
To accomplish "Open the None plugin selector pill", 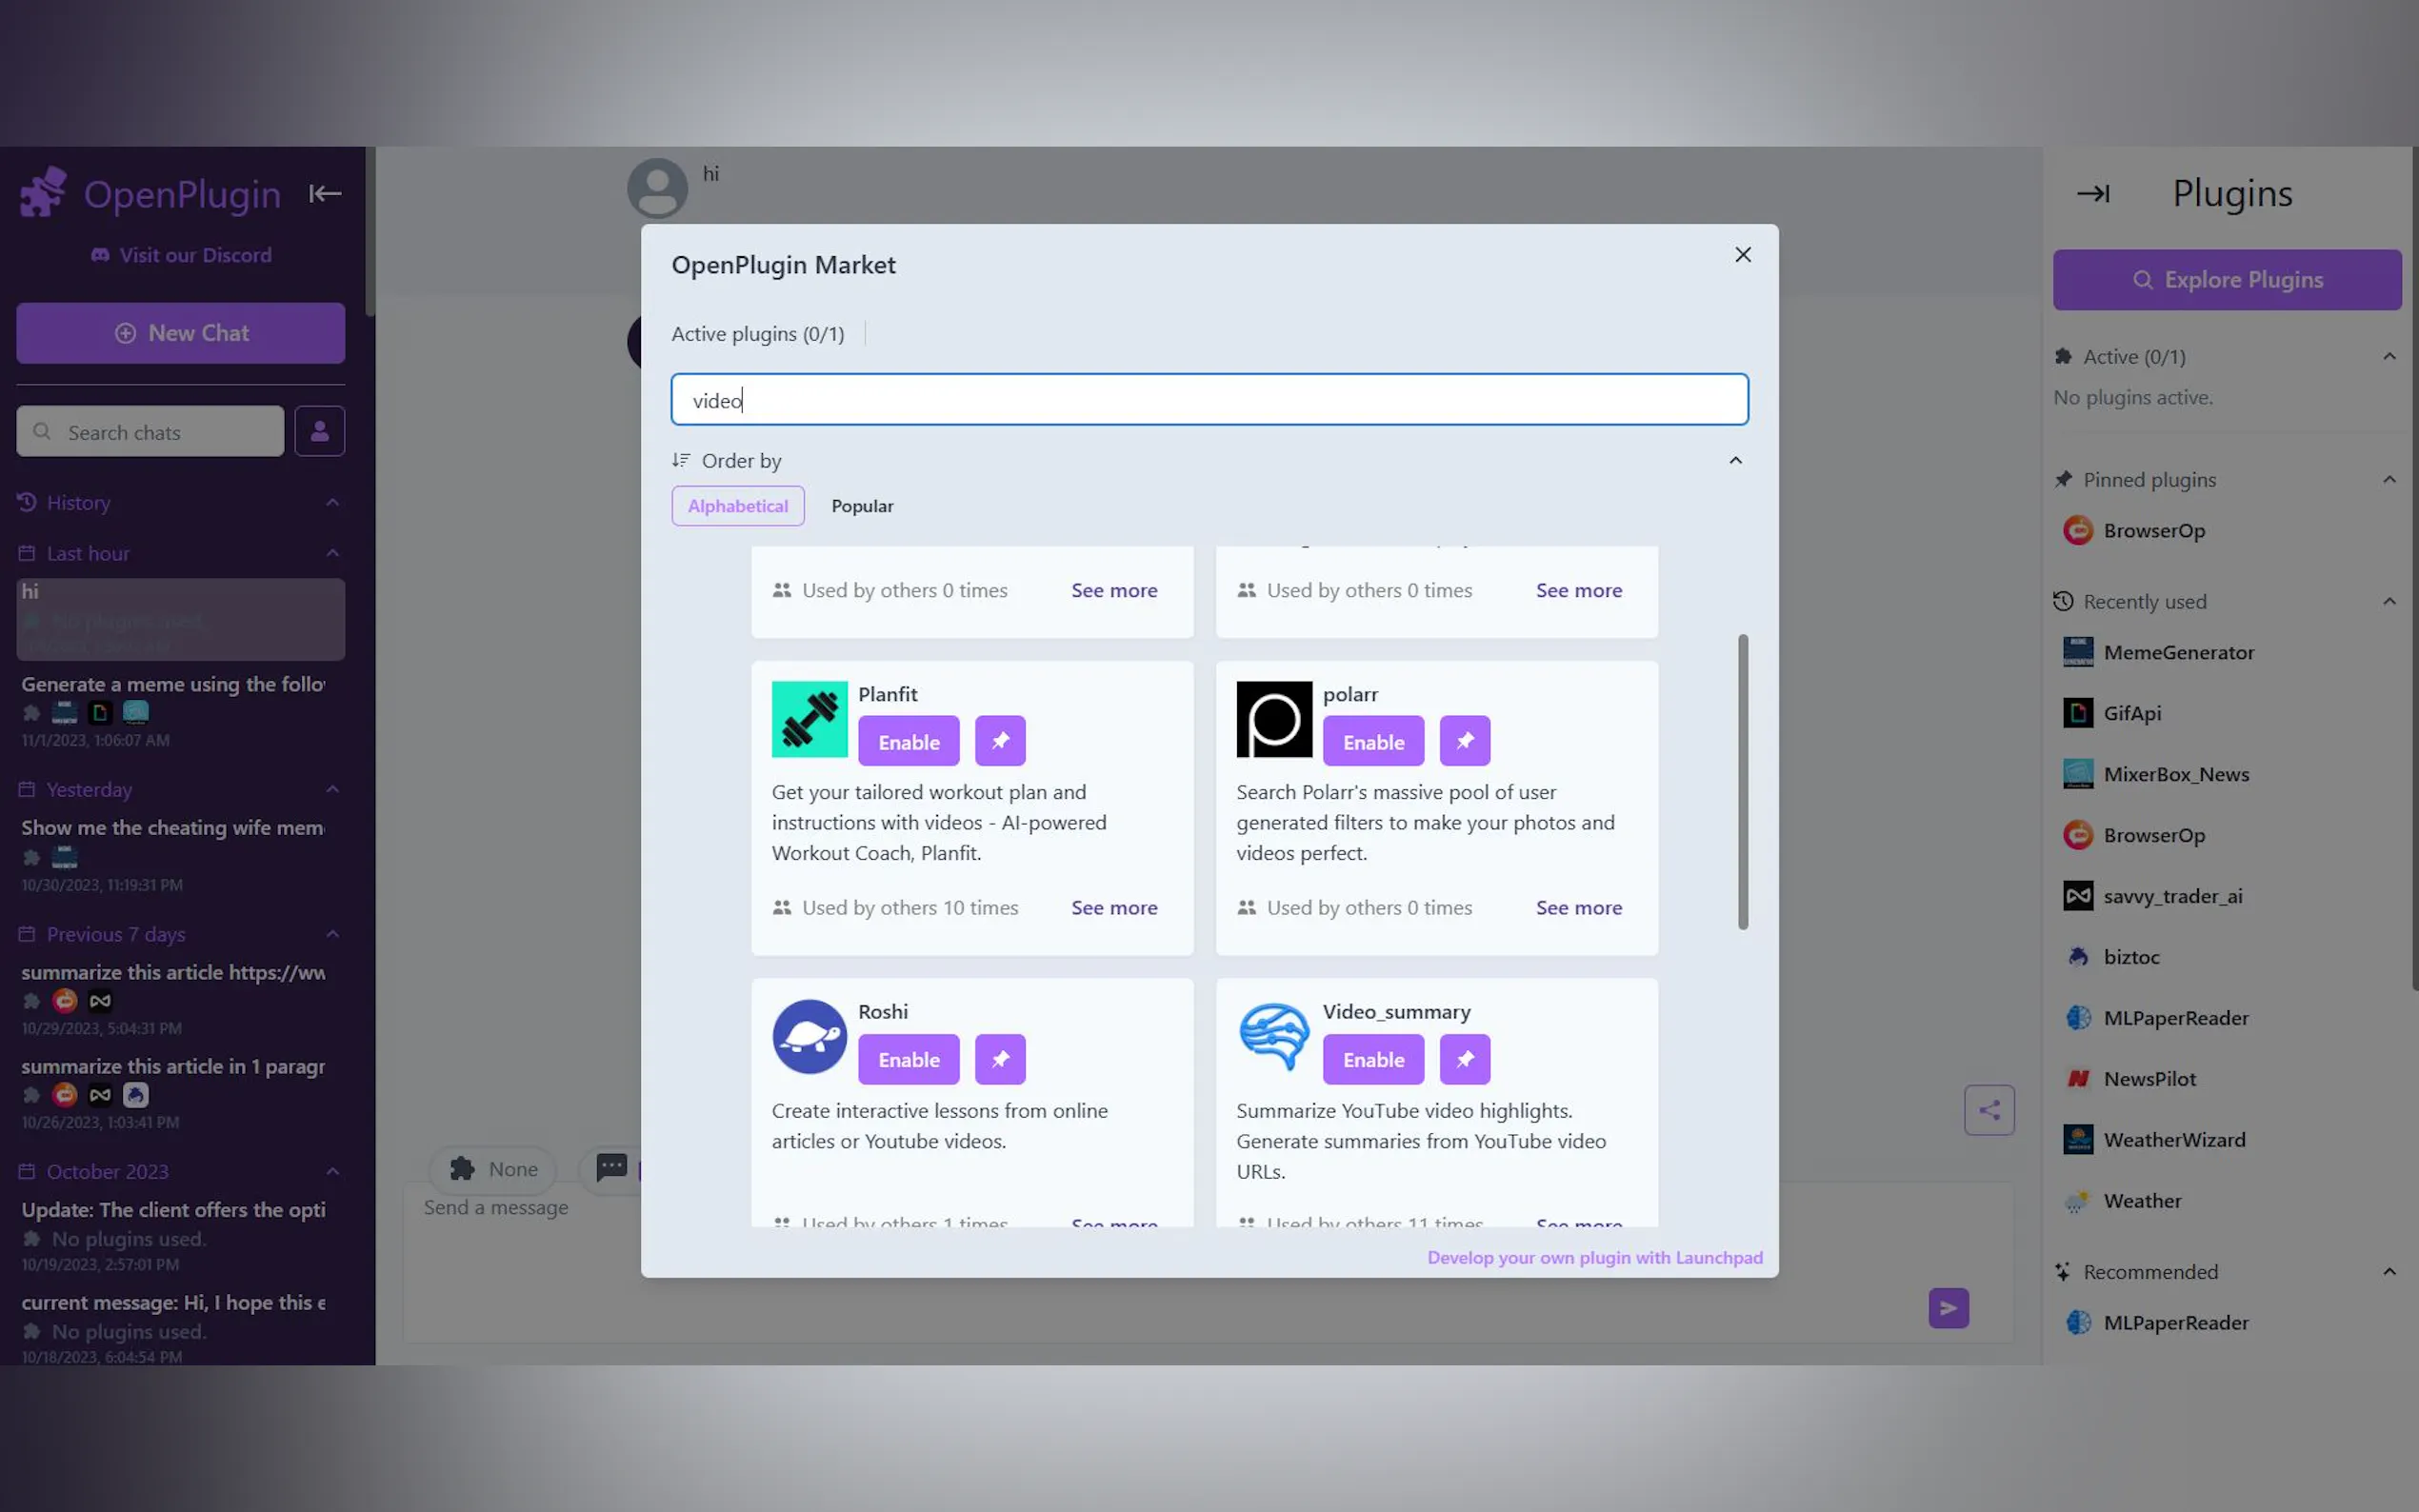I will (x=492, y=1169).
